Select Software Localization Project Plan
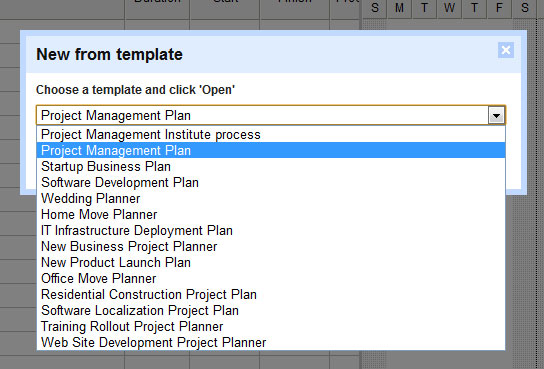This screenshot has height=369, width=544. coord(271,310)
